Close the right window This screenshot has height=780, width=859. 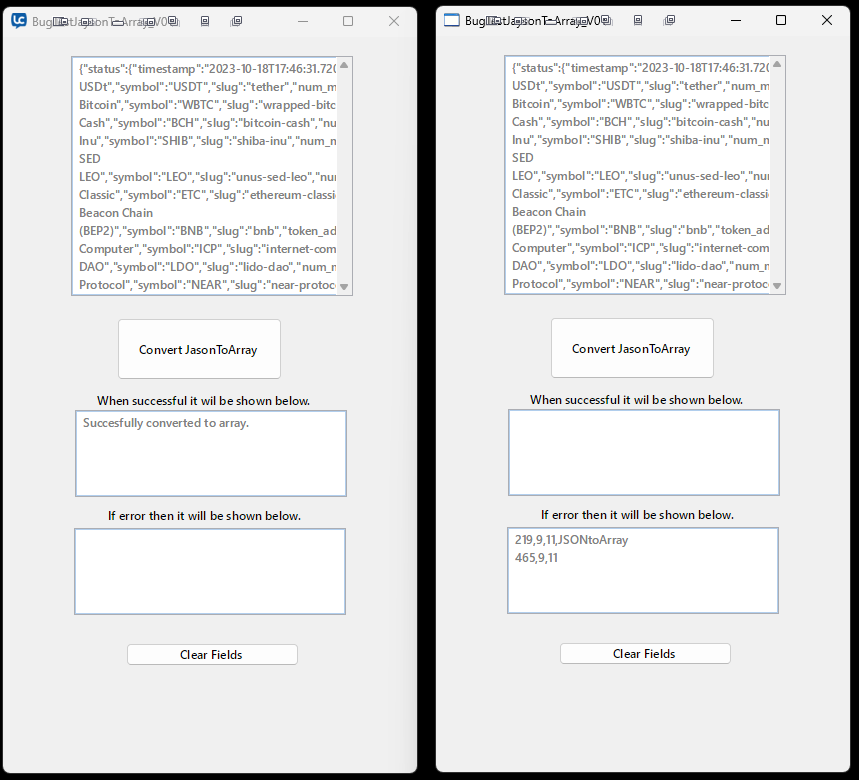pos(827,20)
